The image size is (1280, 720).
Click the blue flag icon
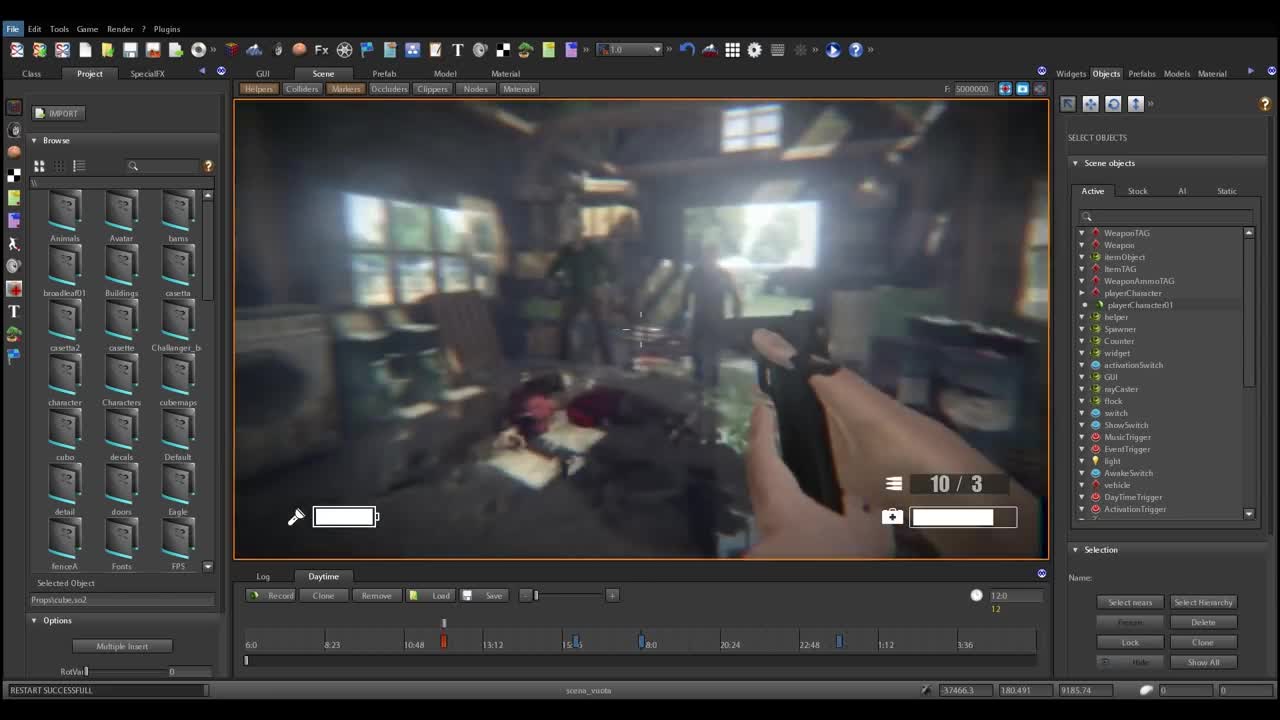pos(367,50)
